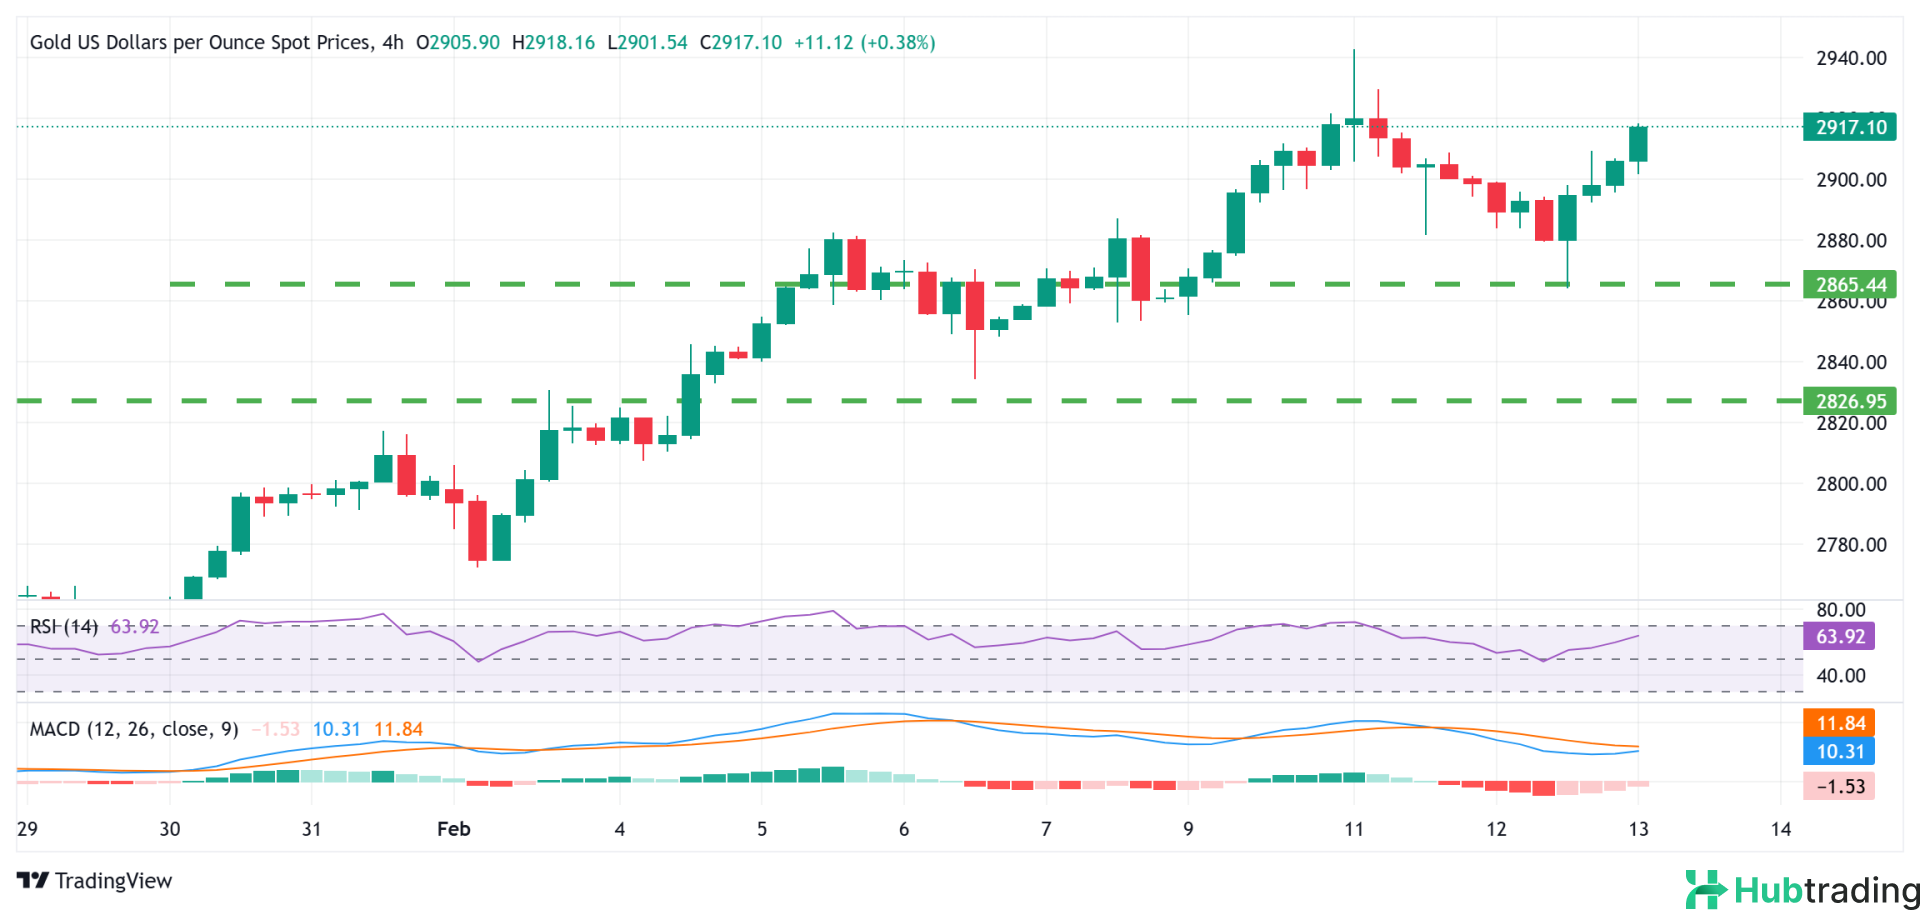
Task: Select date 11 on the time axis
Action: 1354,829
